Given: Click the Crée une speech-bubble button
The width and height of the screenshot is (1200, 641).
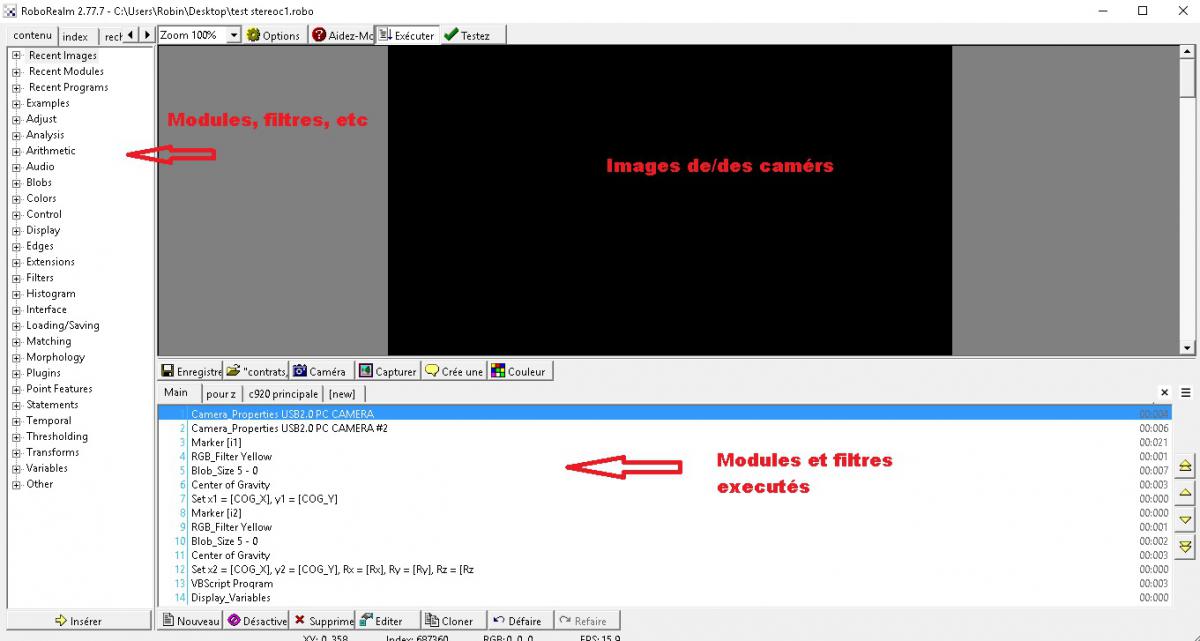Looking at the screenshot, I should click(x=454, y=371).
